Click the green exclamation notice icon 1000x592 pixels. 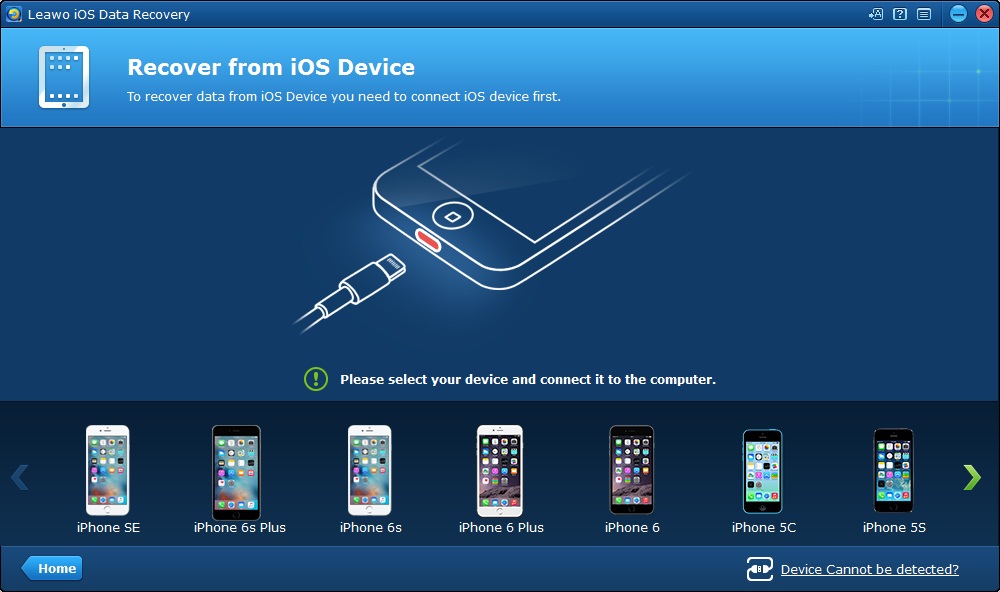pyautogui.click(x=316, y=379)
